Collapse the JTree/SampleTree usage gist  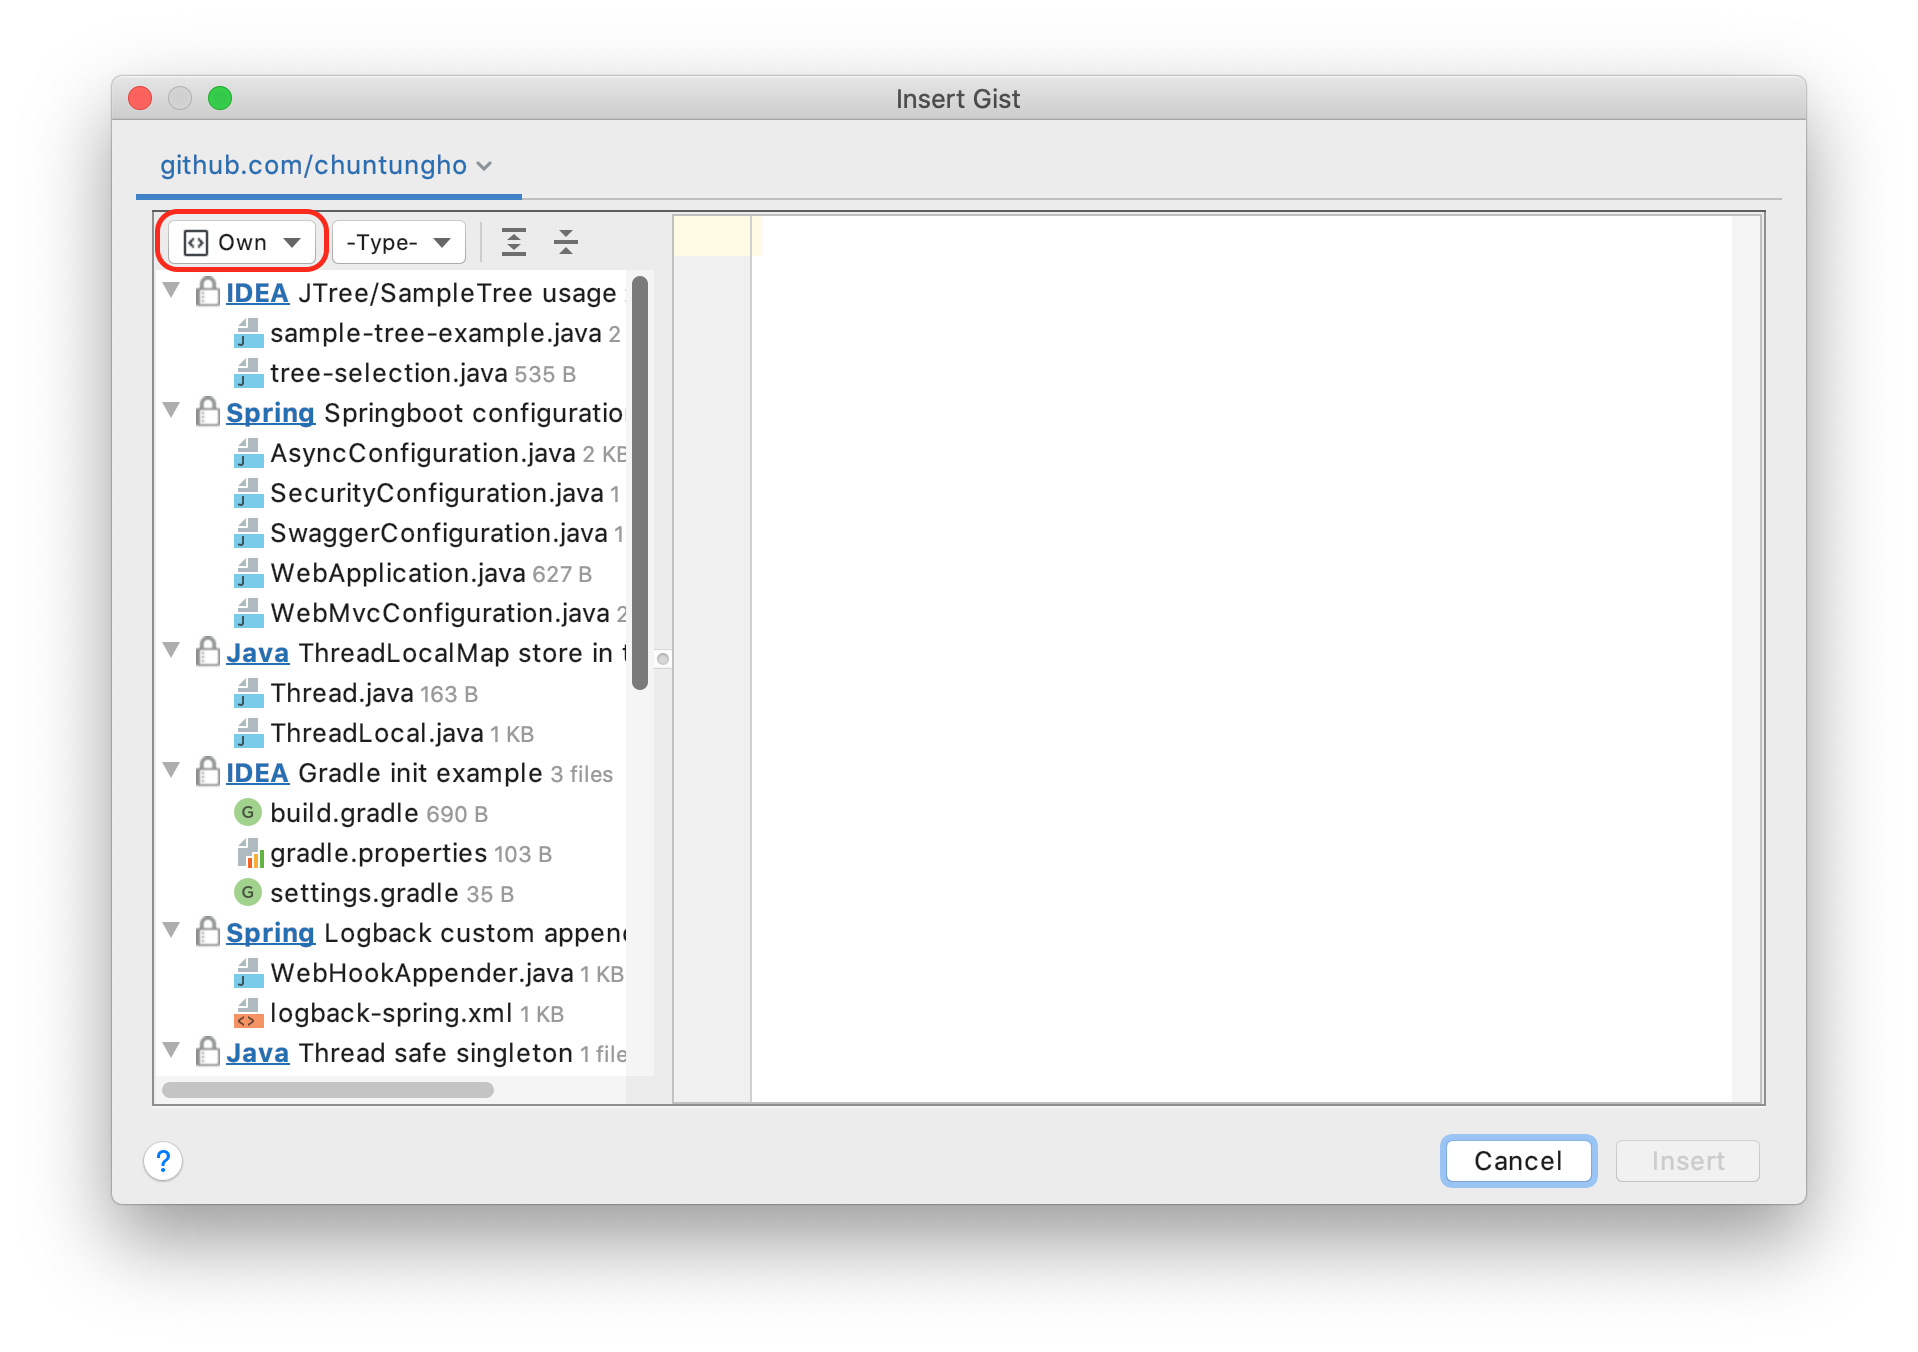tap(172, 291)
